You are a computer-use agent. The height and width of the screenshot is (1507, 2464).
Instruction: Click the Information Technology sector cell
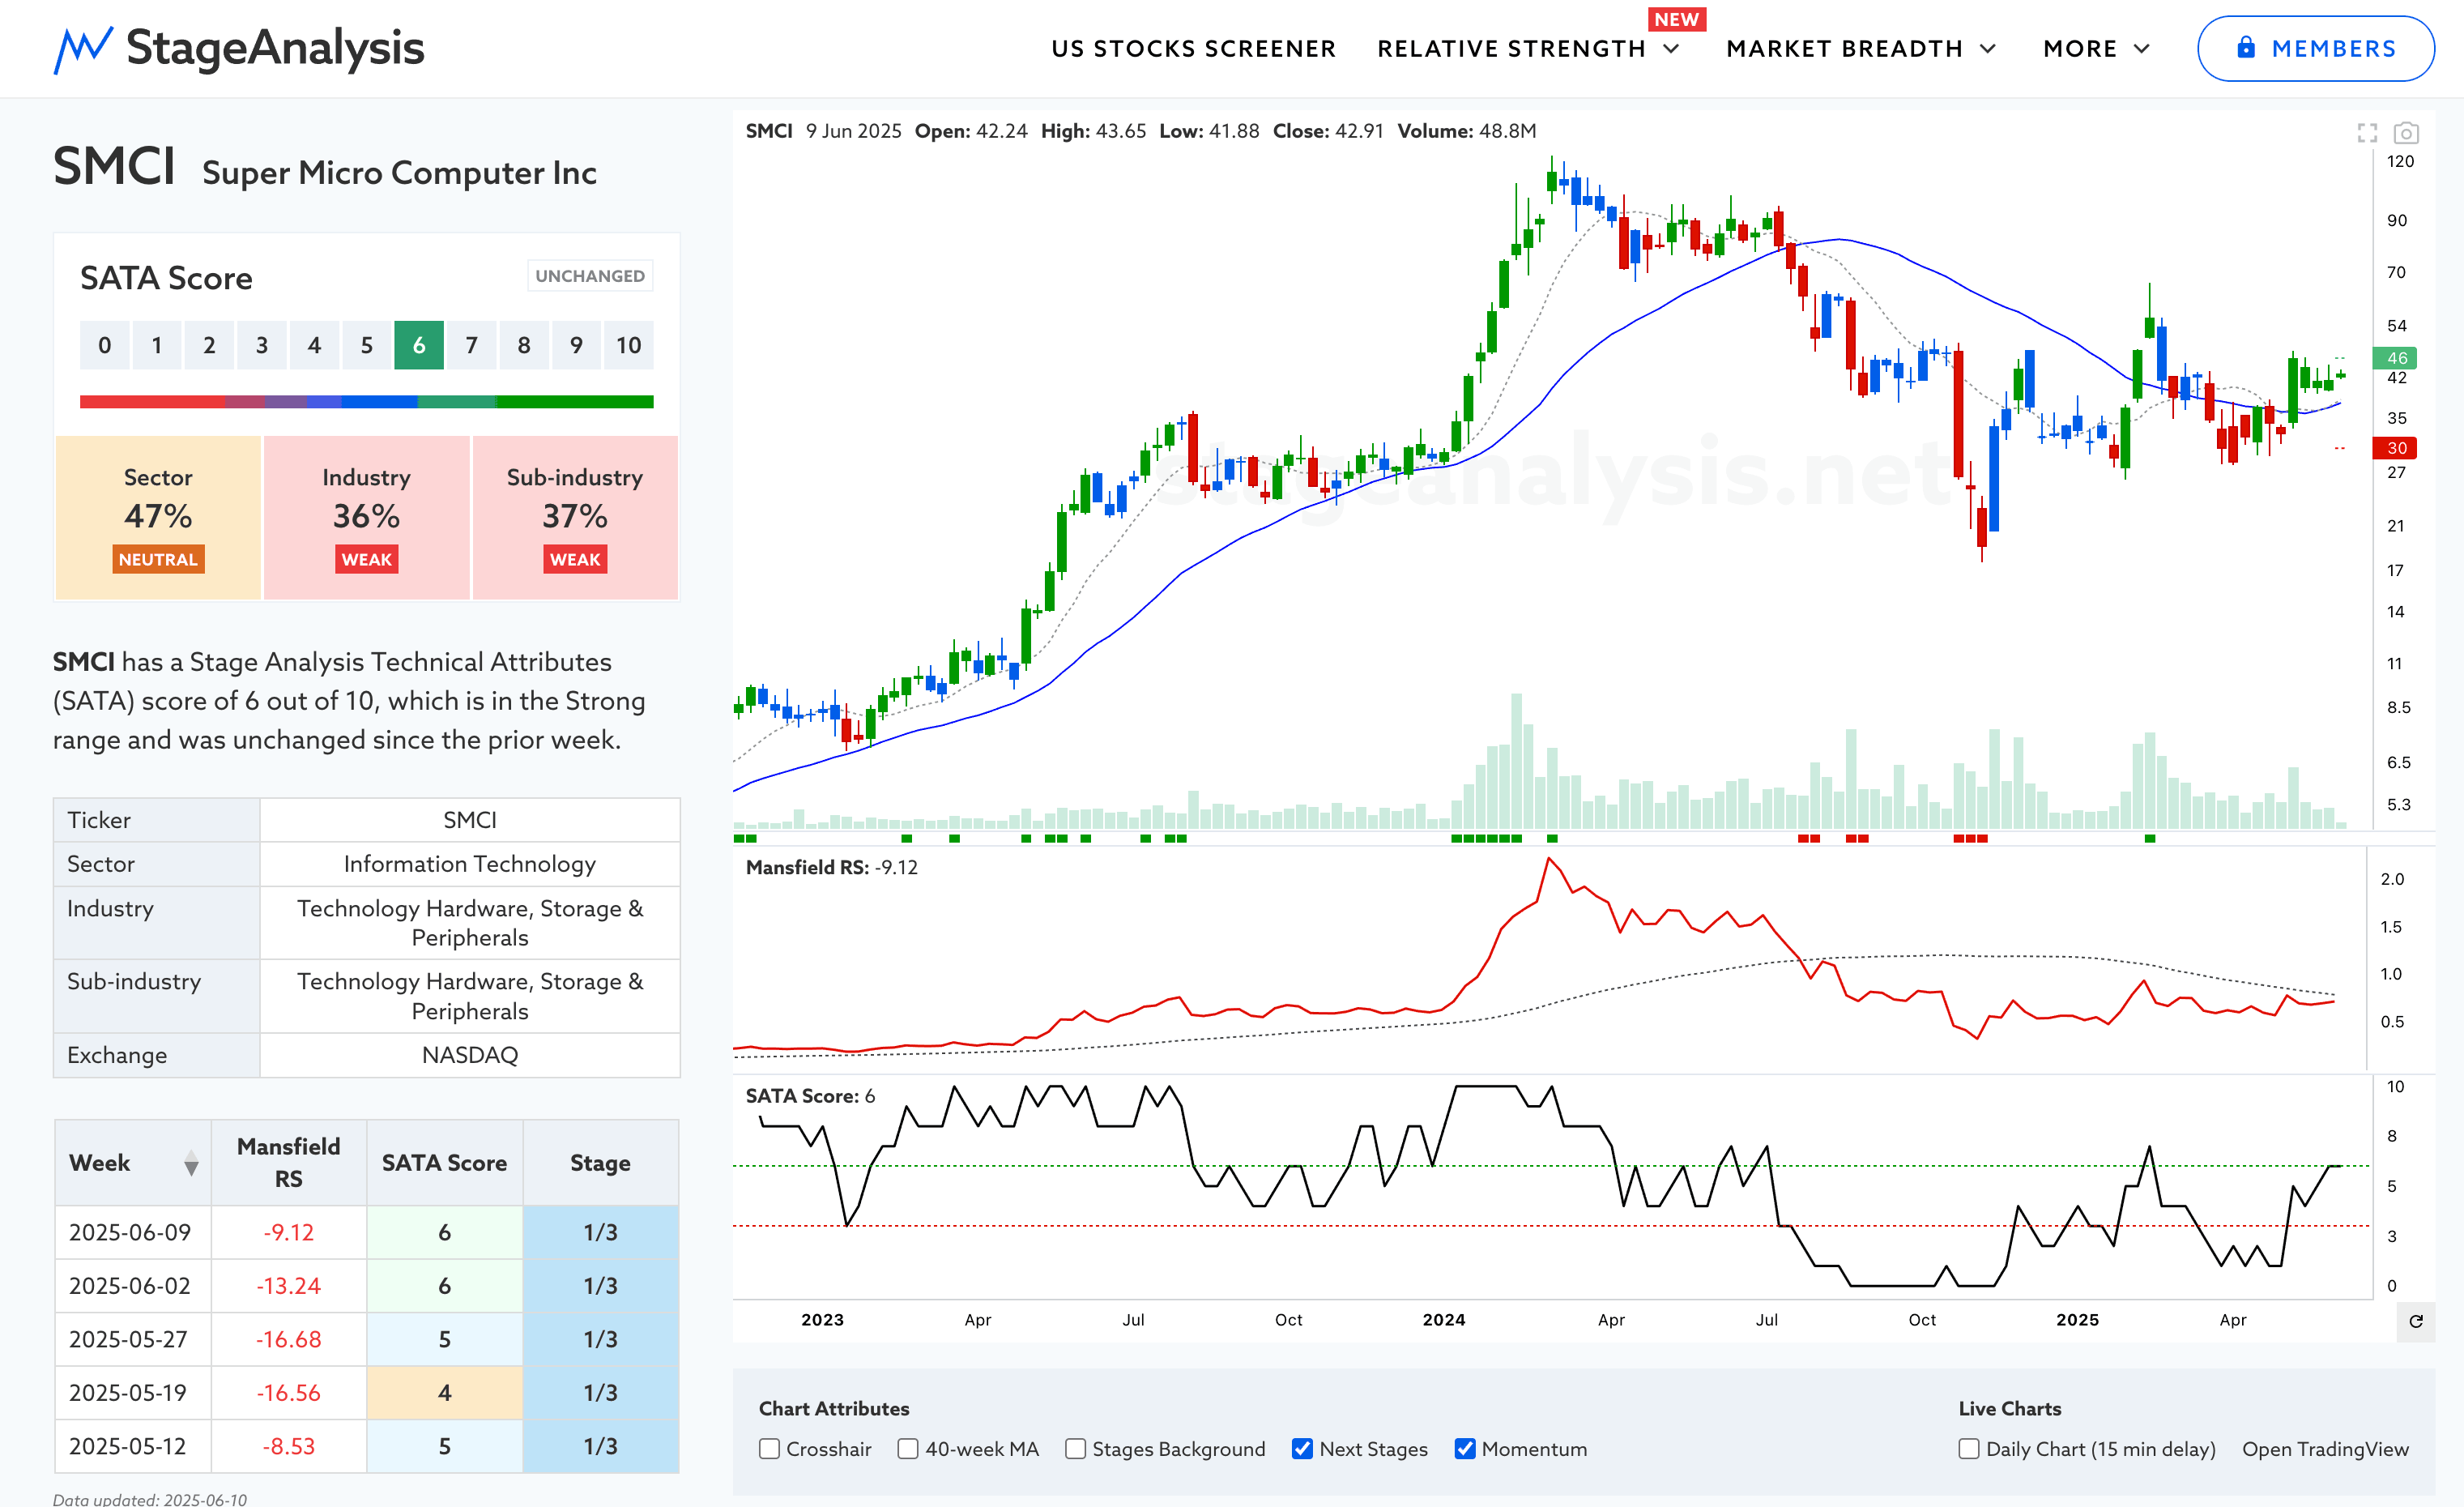click(x=470, y=864)
